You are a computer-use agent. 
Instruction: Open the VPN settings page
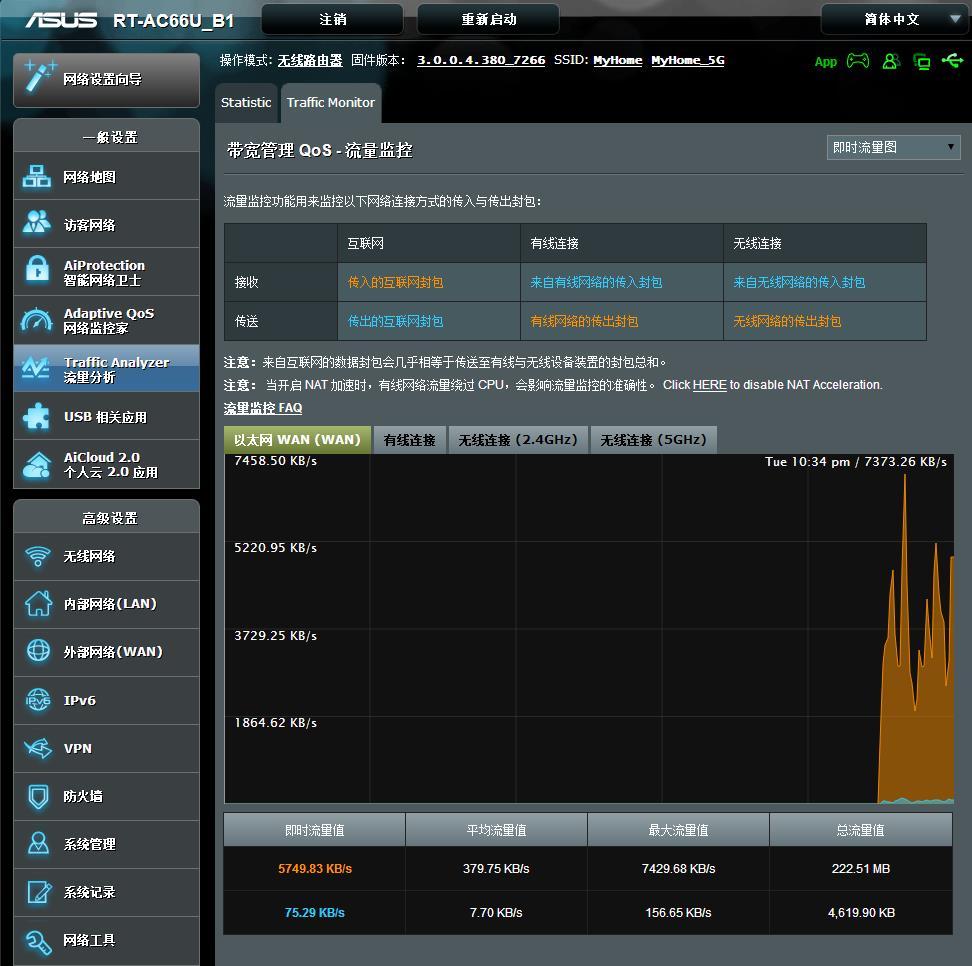coord(106,749)
